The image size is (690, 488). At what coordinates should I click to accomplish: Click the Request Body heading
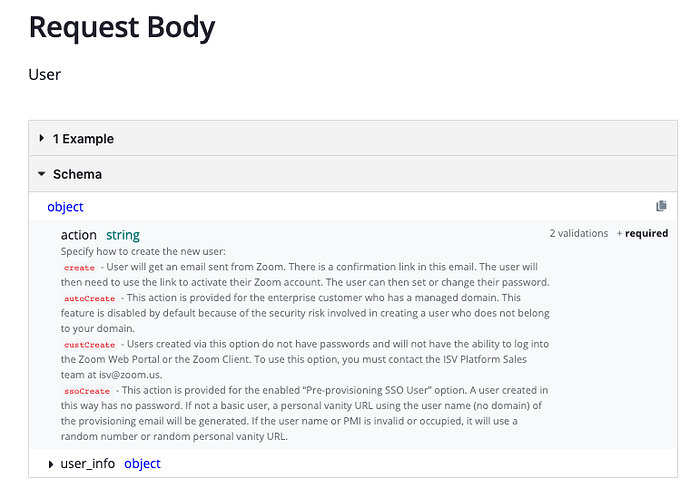point(121,27)
